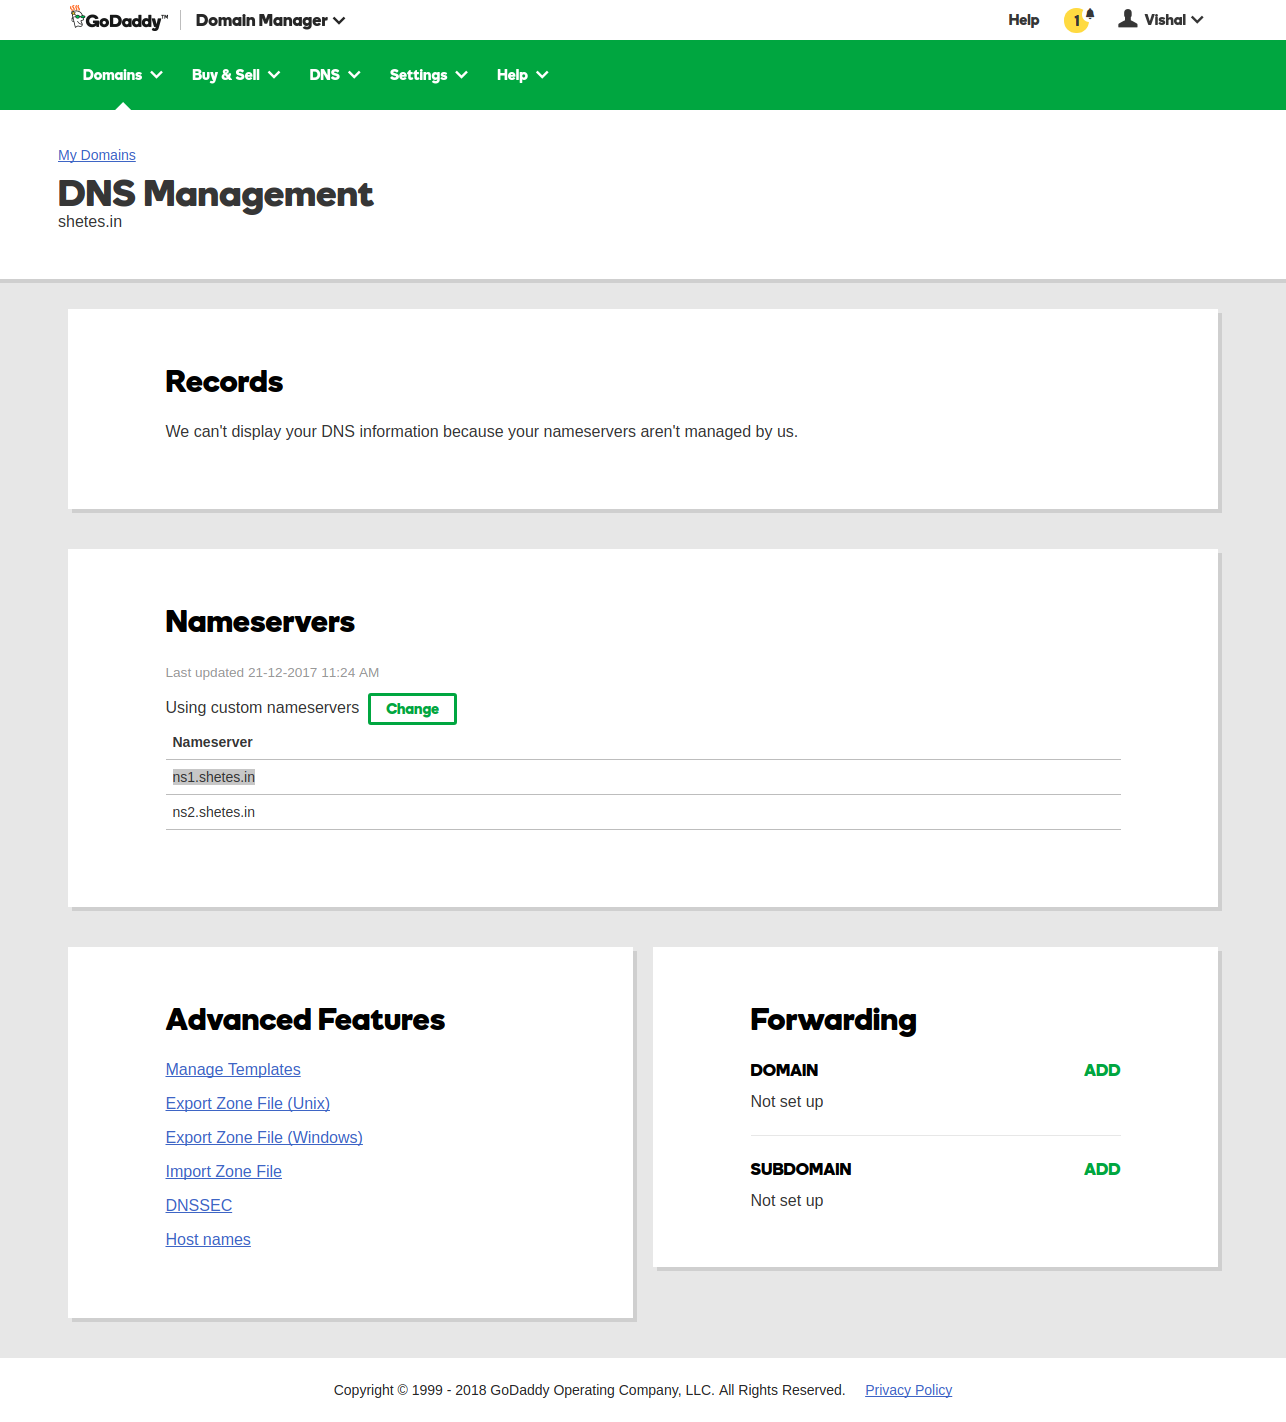This screenshot has width=1286, height=1422.
Task: Click the GoDaddy logo
Action: click(x=118, y=19)
